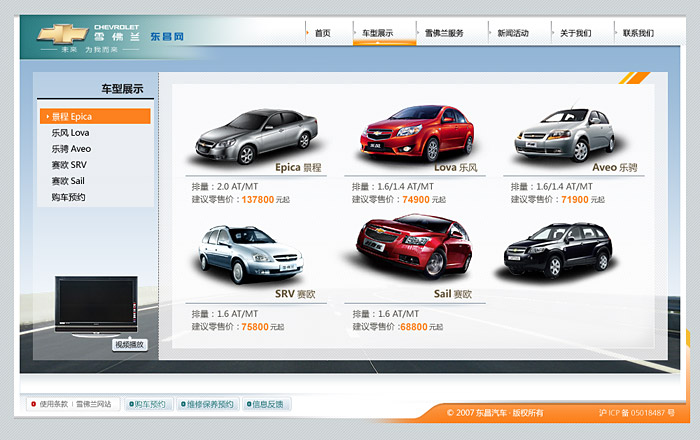Go to 新闻活动 in top navigation
This screenshot has width=700, height=440.
513,33
